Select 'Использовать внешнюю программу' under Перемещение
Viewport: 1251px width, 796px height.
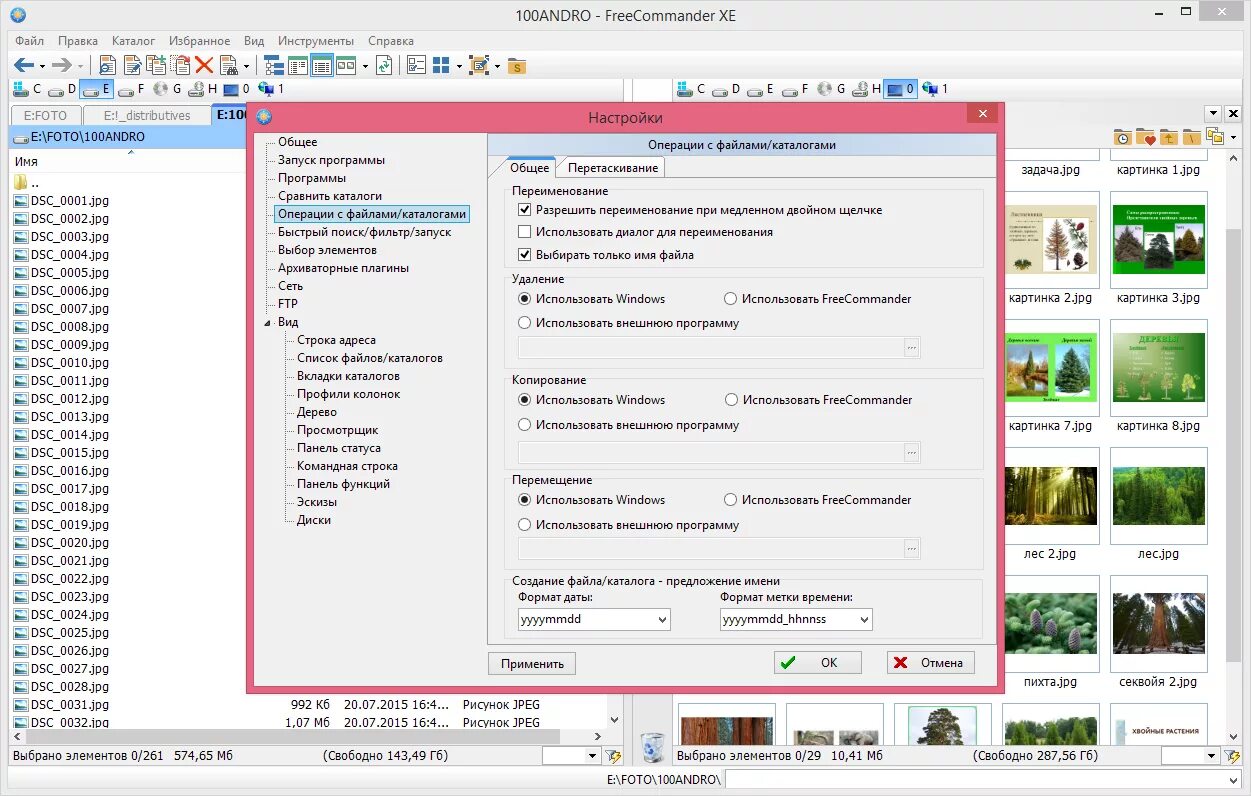click(525, 525)
